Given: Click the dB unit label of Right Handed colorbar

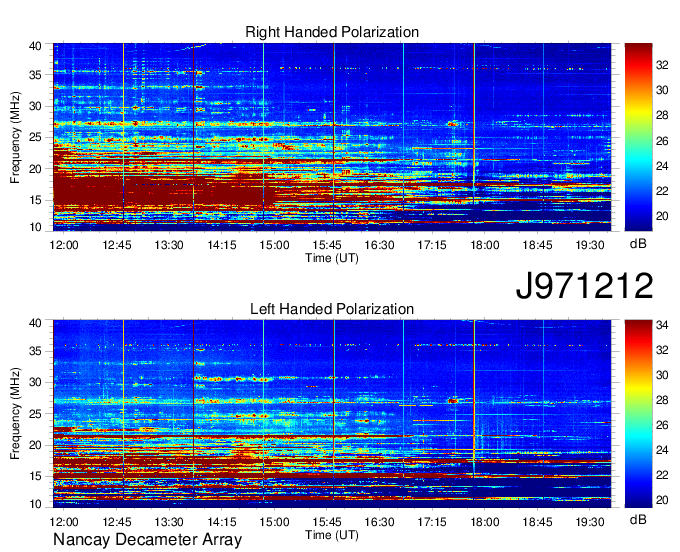Looking at the screenshot, I should point(638,244).
